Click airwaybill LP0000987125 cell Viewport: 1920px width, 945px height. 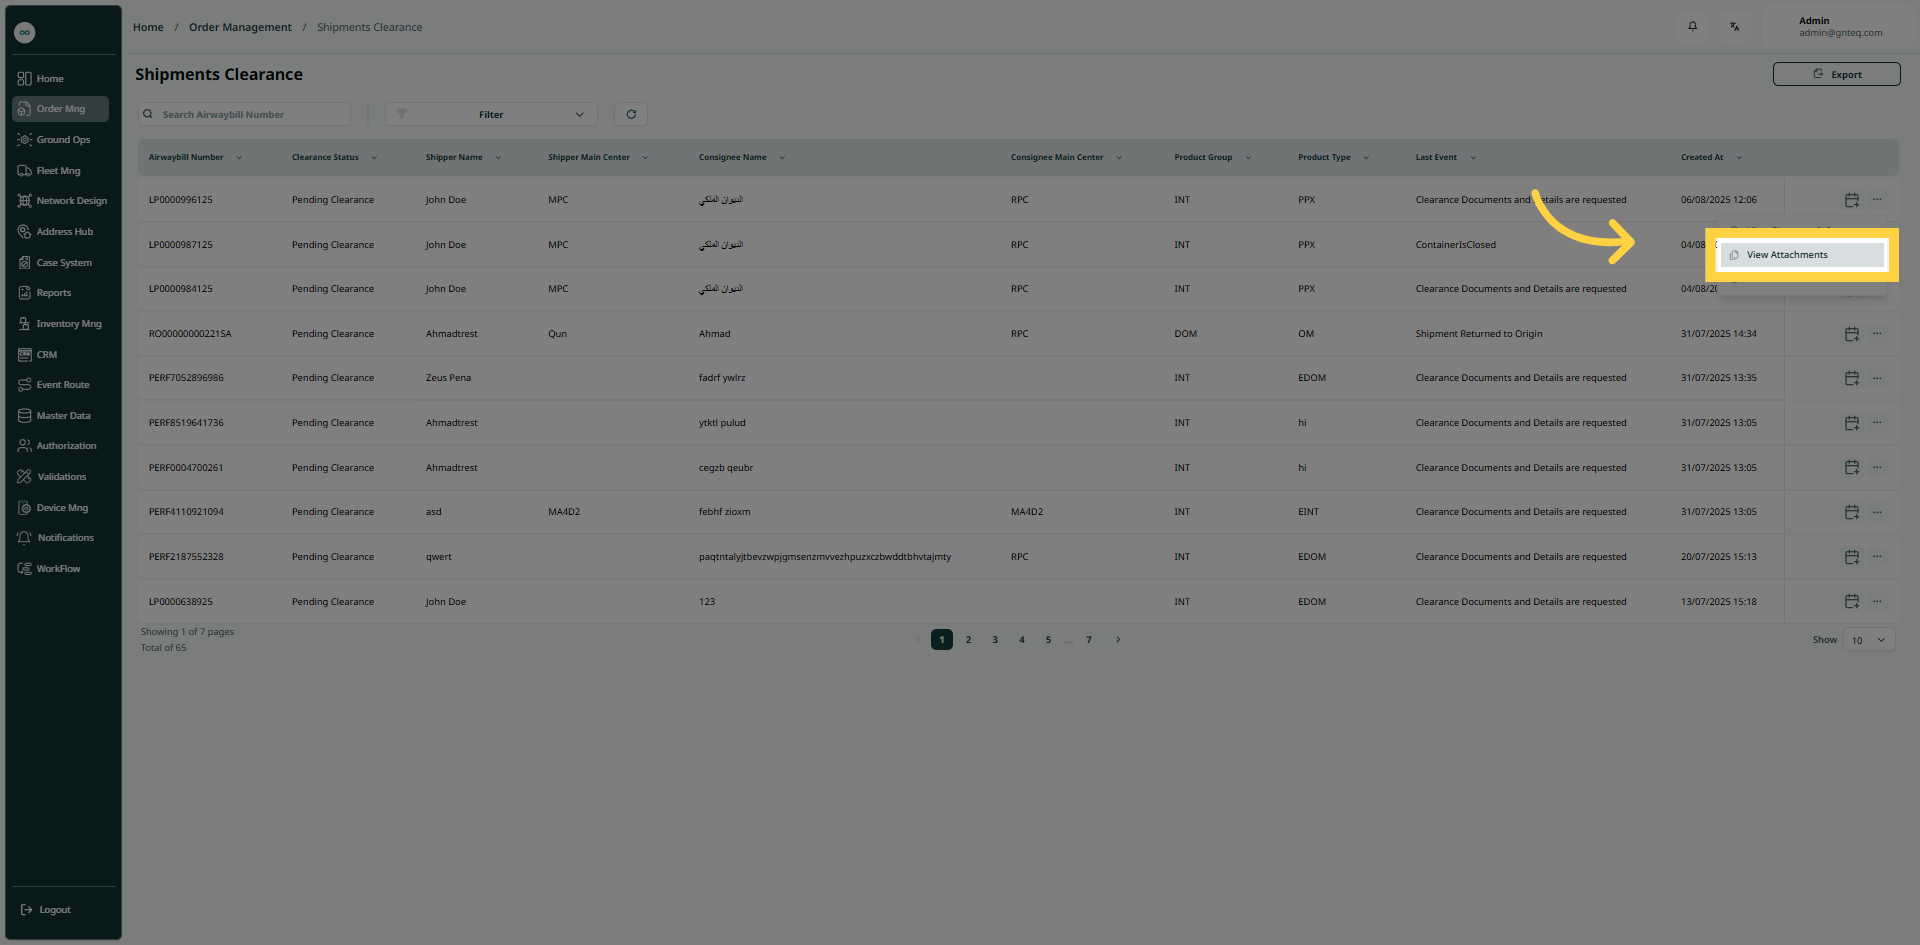coord(181,245)
